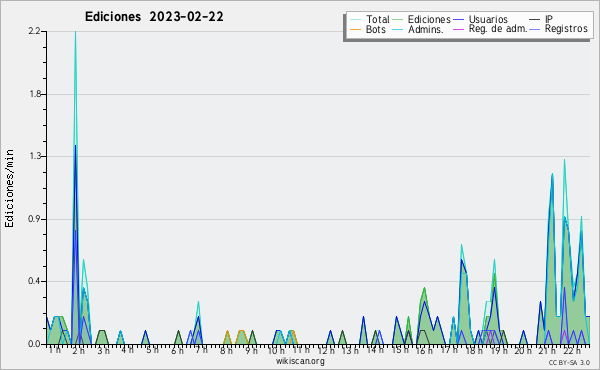Click the y-axis value 1.8
Viewport: 600px width, 370px height.
(35, 94)
